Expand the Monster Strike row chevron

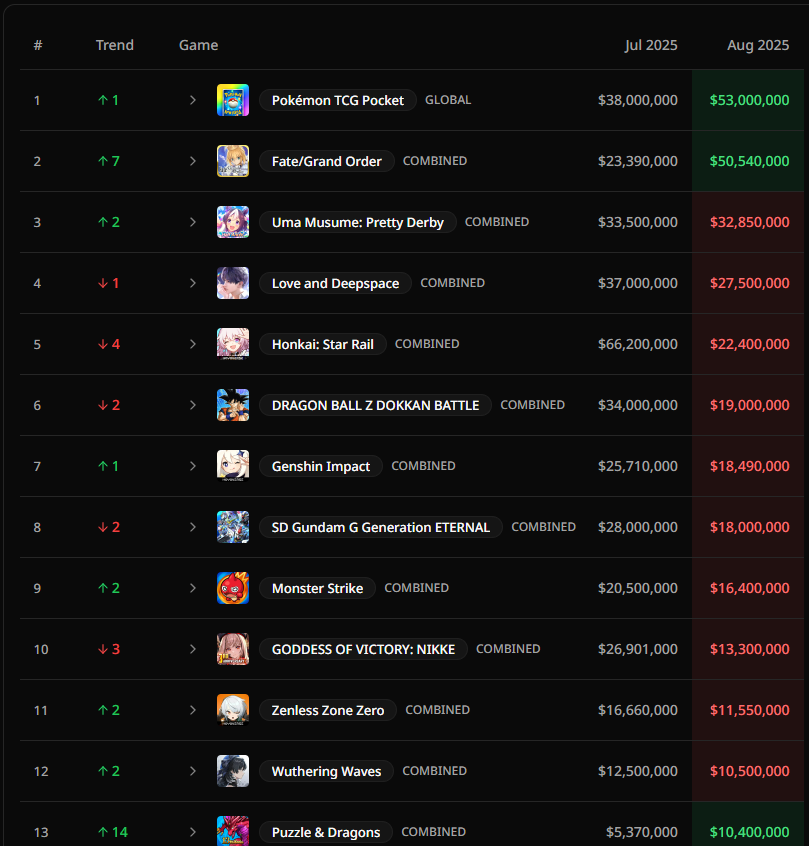pos(193,588)
